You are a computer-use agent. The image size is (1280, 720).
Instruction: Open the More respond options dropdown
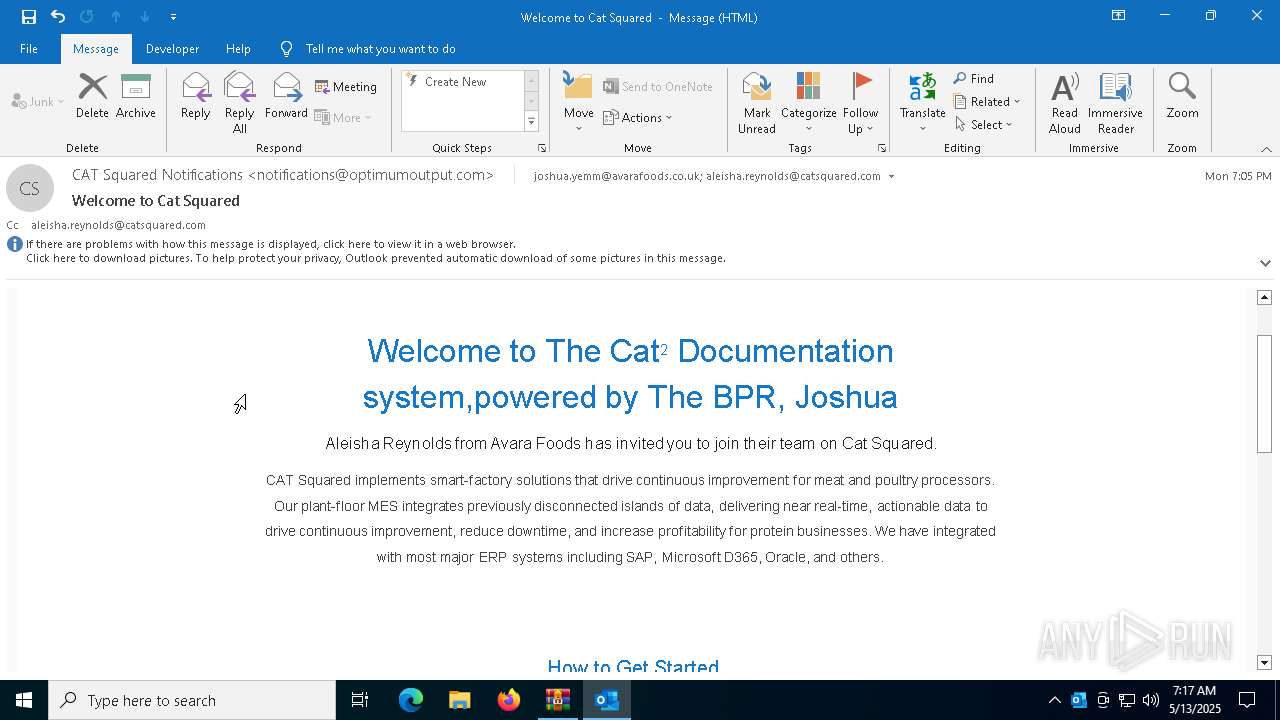(x=343, y=117)
